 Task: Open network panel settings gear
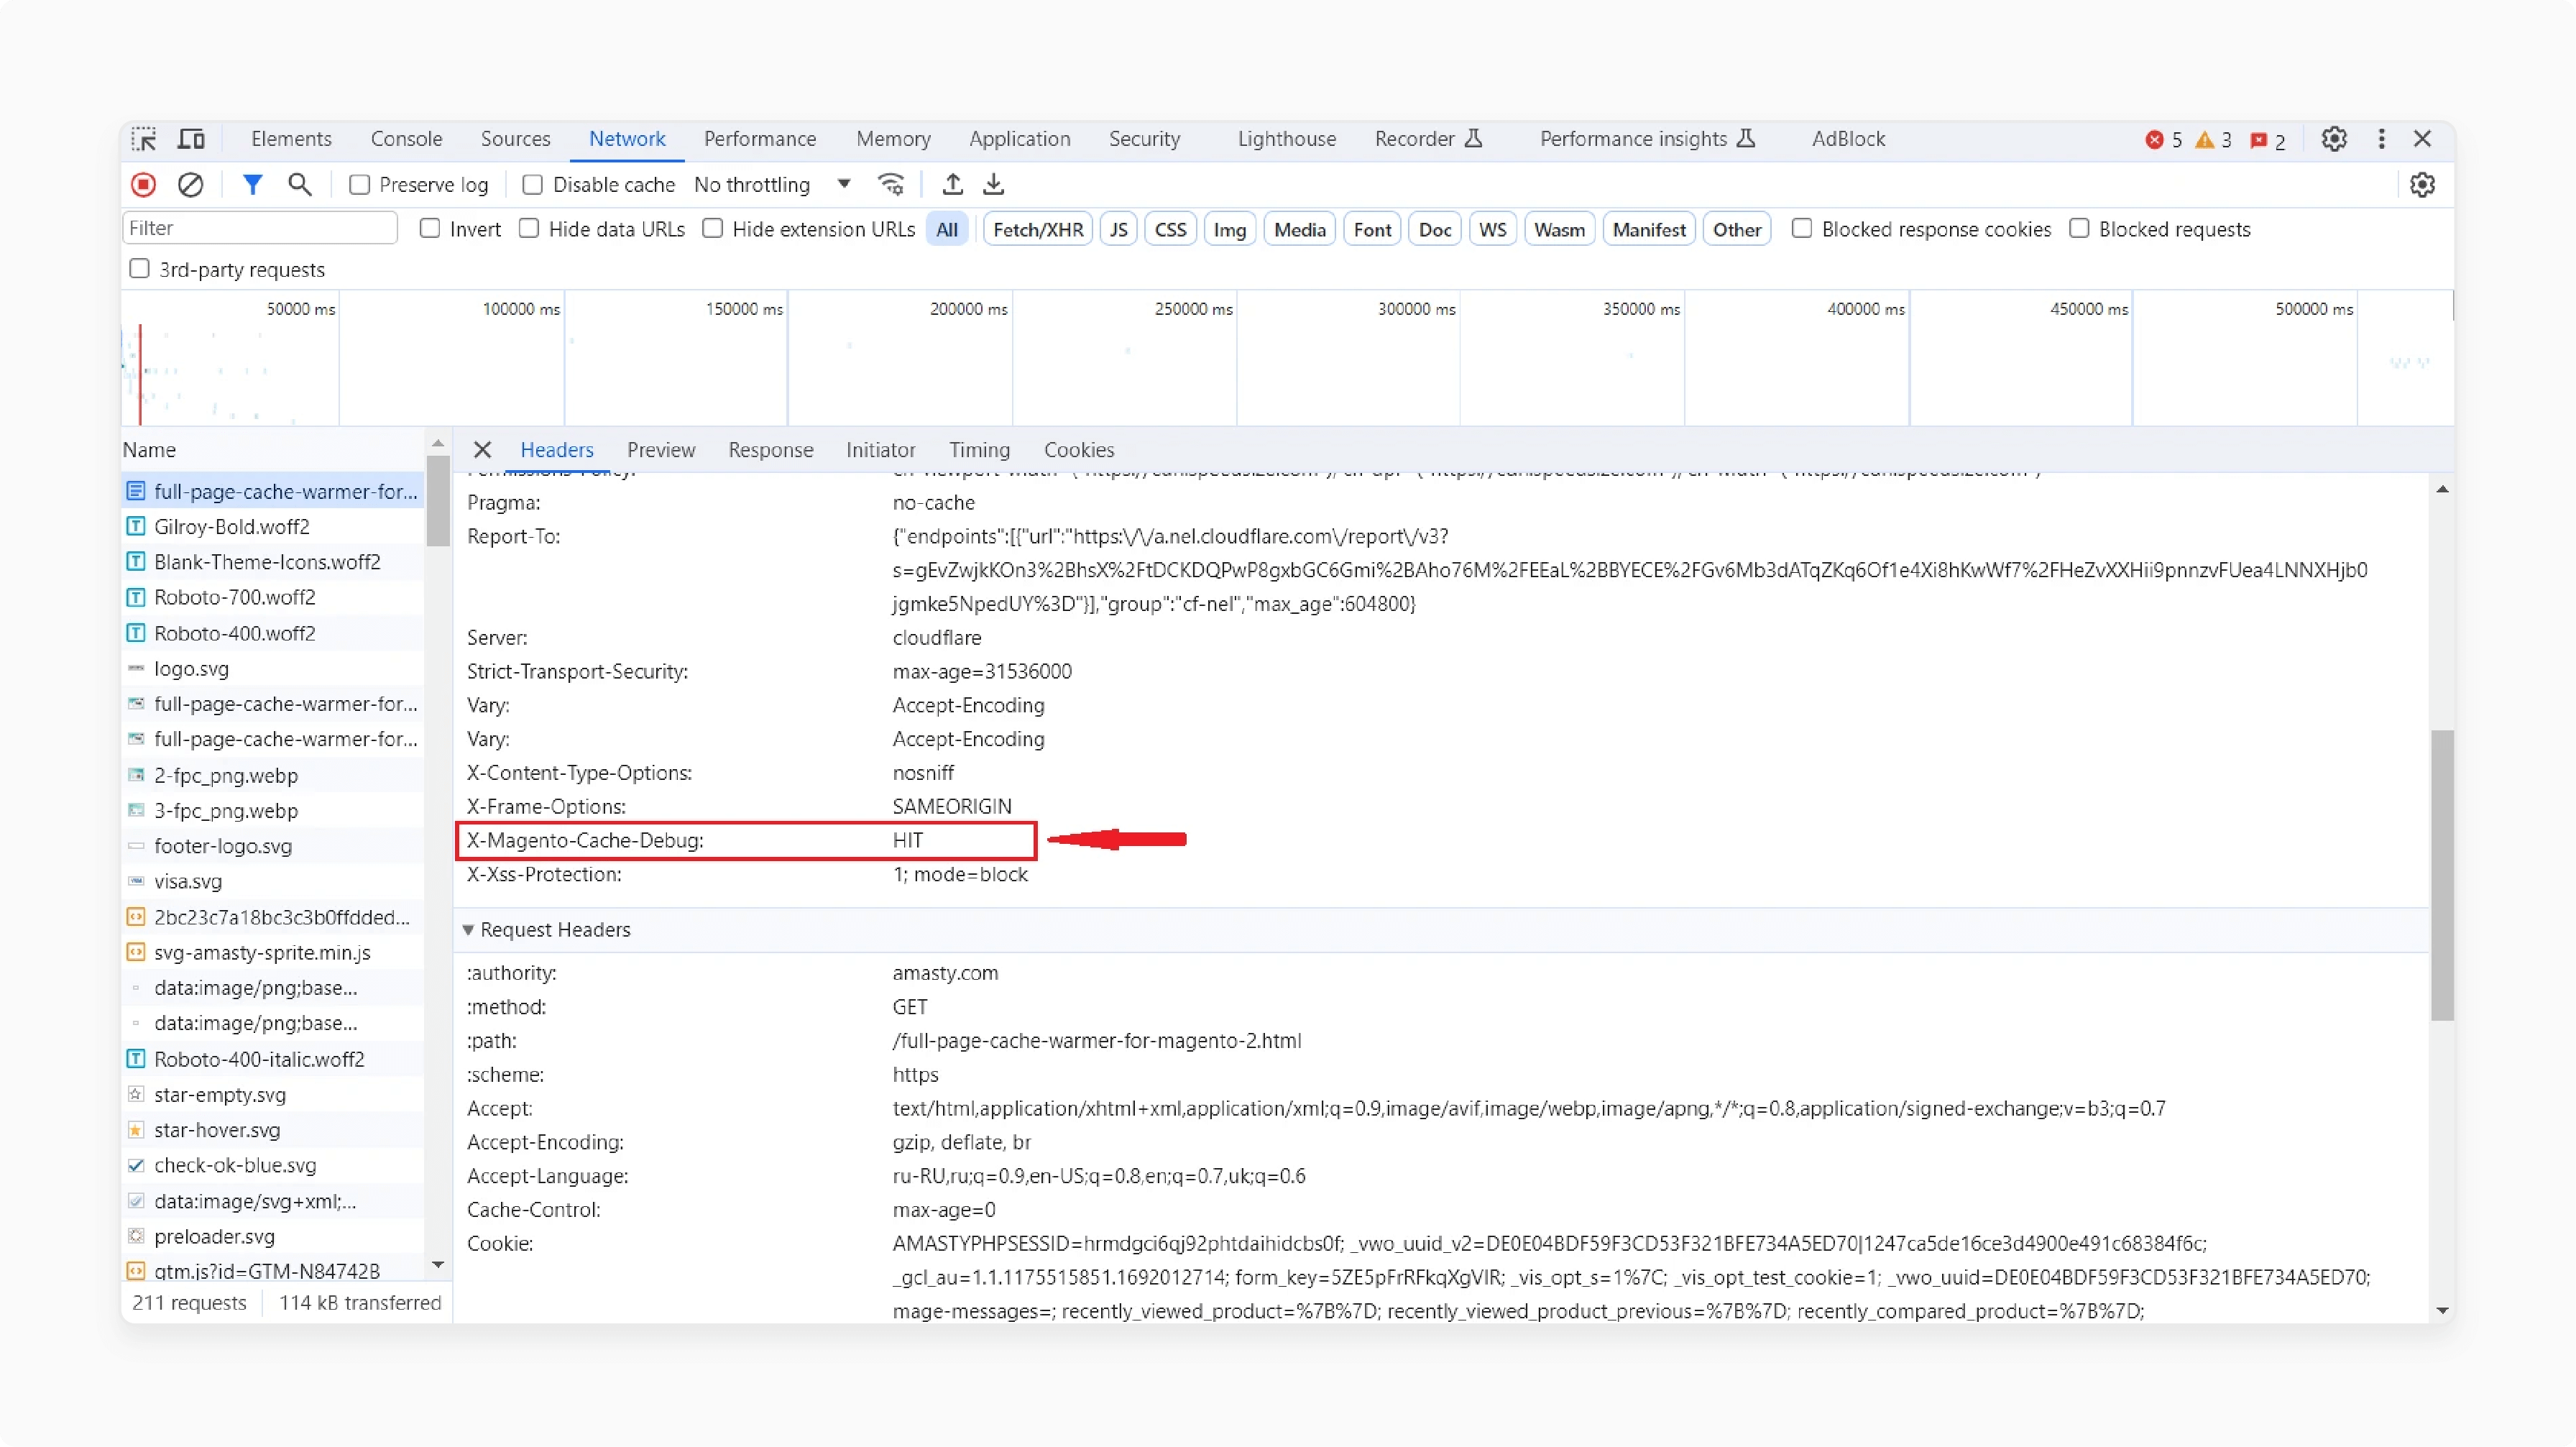(x=2422, y=185)
